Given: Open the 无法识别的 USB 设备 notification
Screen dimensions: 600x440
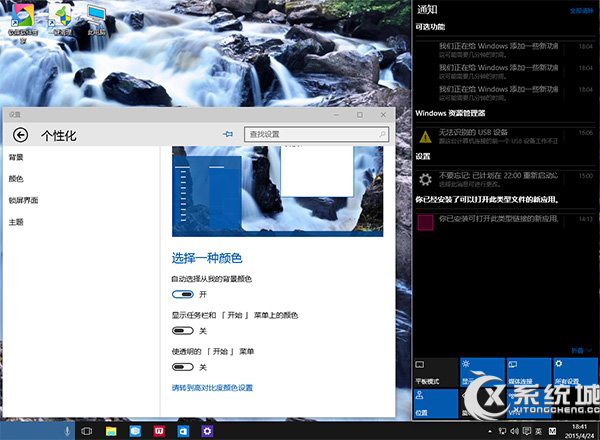Looking at the screenshot, I should 504,136.
